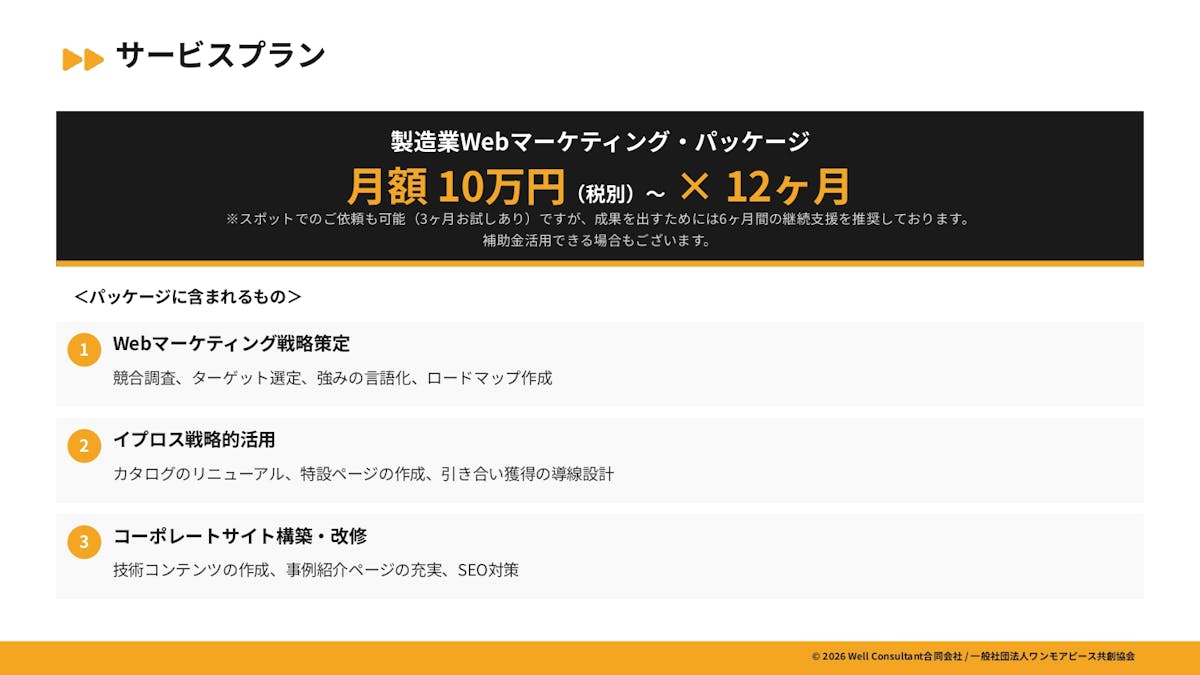Select the Webマーケティング戦略策定 heading
This screenshot has width=1200, height=675.
point(231,344)
